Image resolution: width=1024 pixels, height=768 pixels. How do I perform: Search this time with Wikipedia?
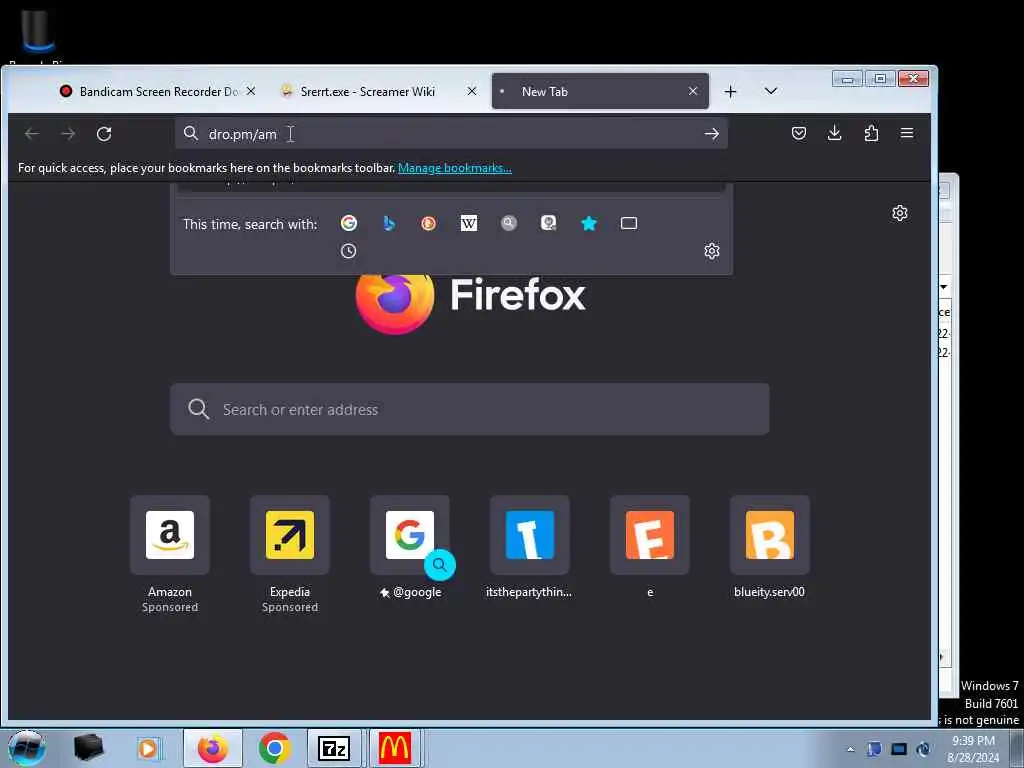coord(469,223)
